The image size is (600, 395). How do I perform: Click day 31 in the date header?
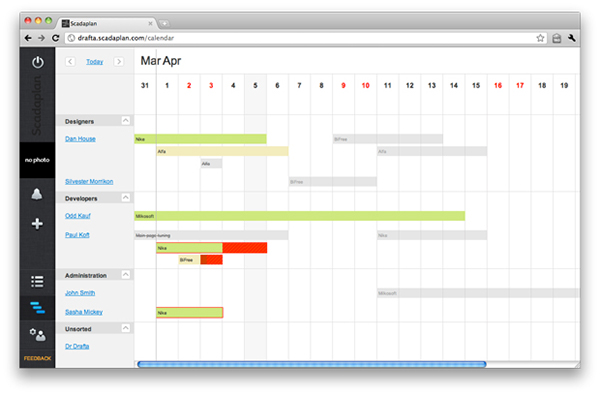point(145,85)
